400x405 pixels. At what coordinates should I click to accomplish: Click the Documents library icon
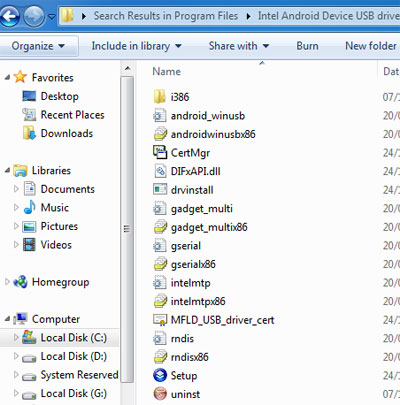30,189
